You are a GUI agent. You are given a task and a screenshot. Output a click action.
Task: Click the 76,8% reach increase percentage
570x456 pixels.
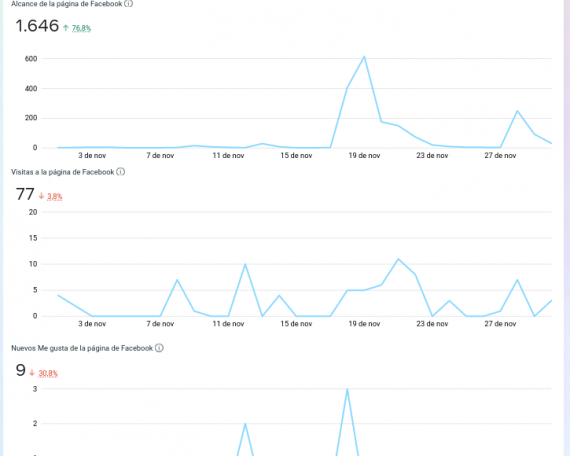81,28
